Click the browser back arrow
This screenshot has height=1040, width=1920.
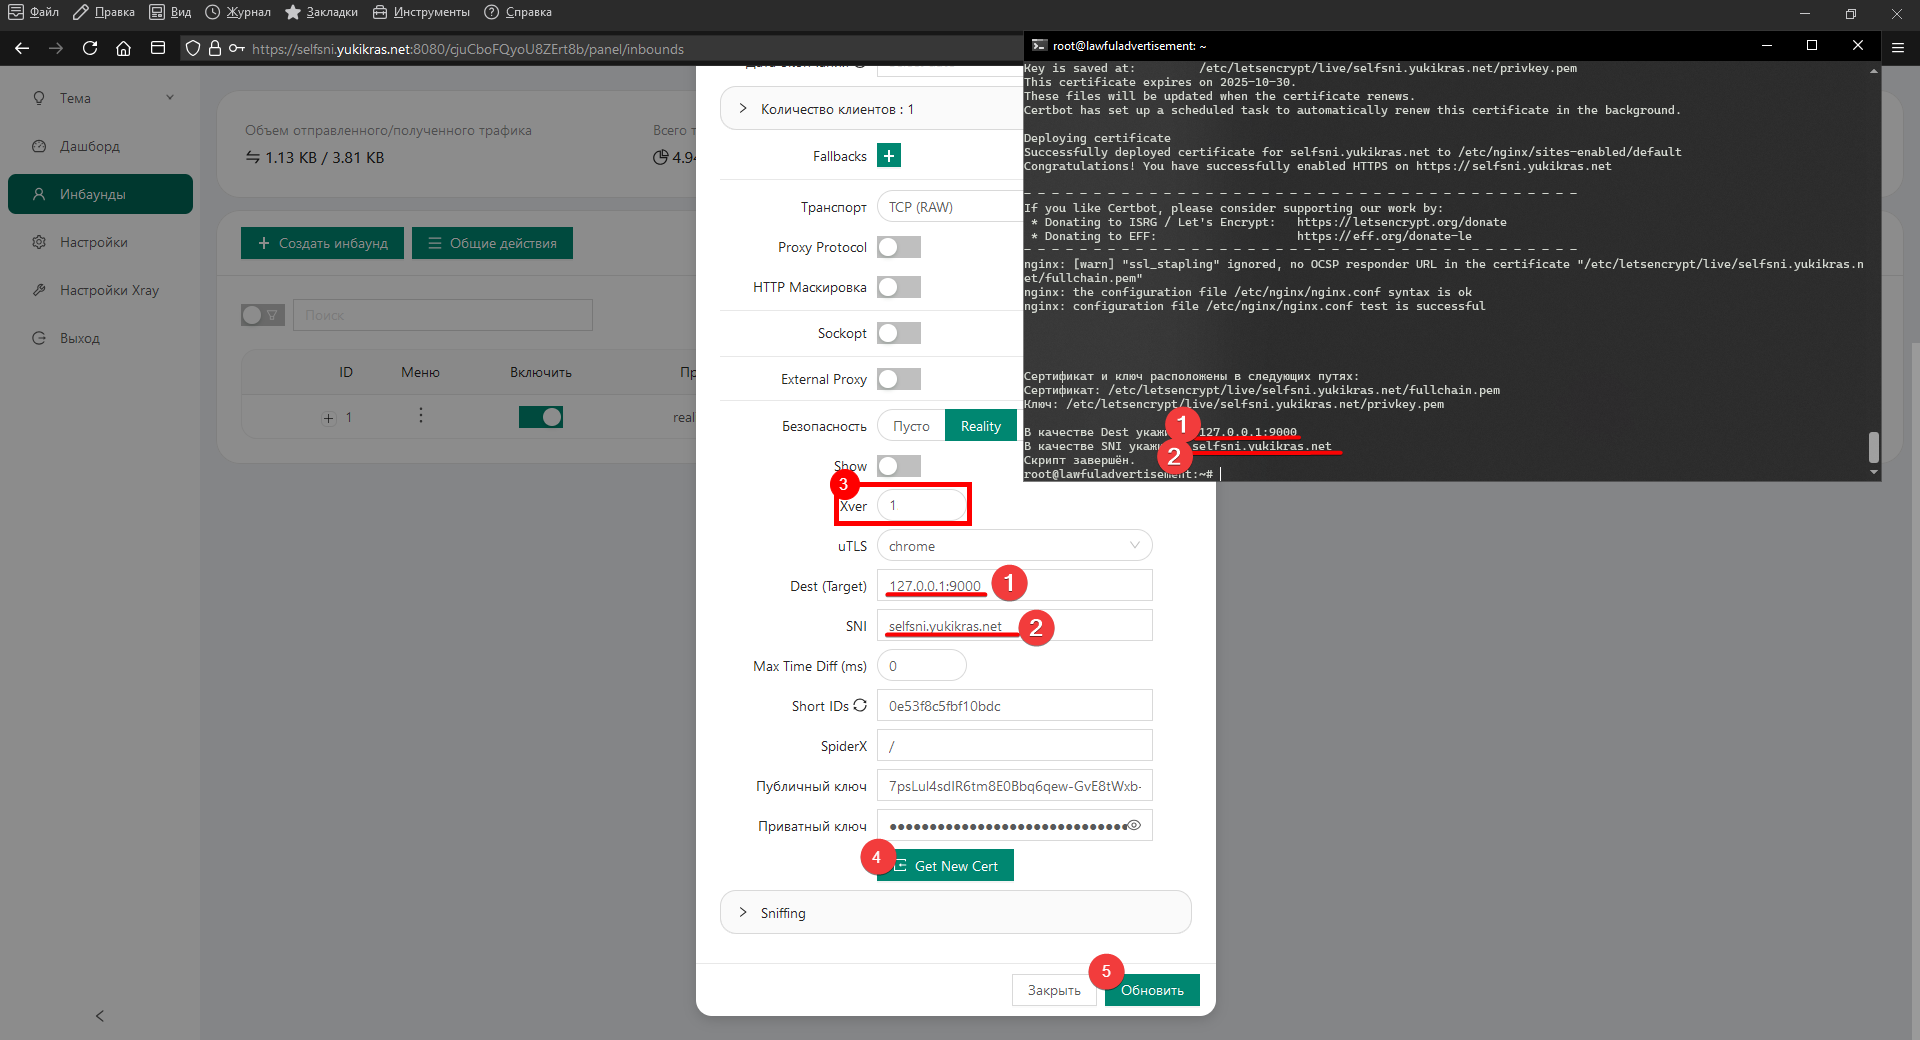(22, 48)
